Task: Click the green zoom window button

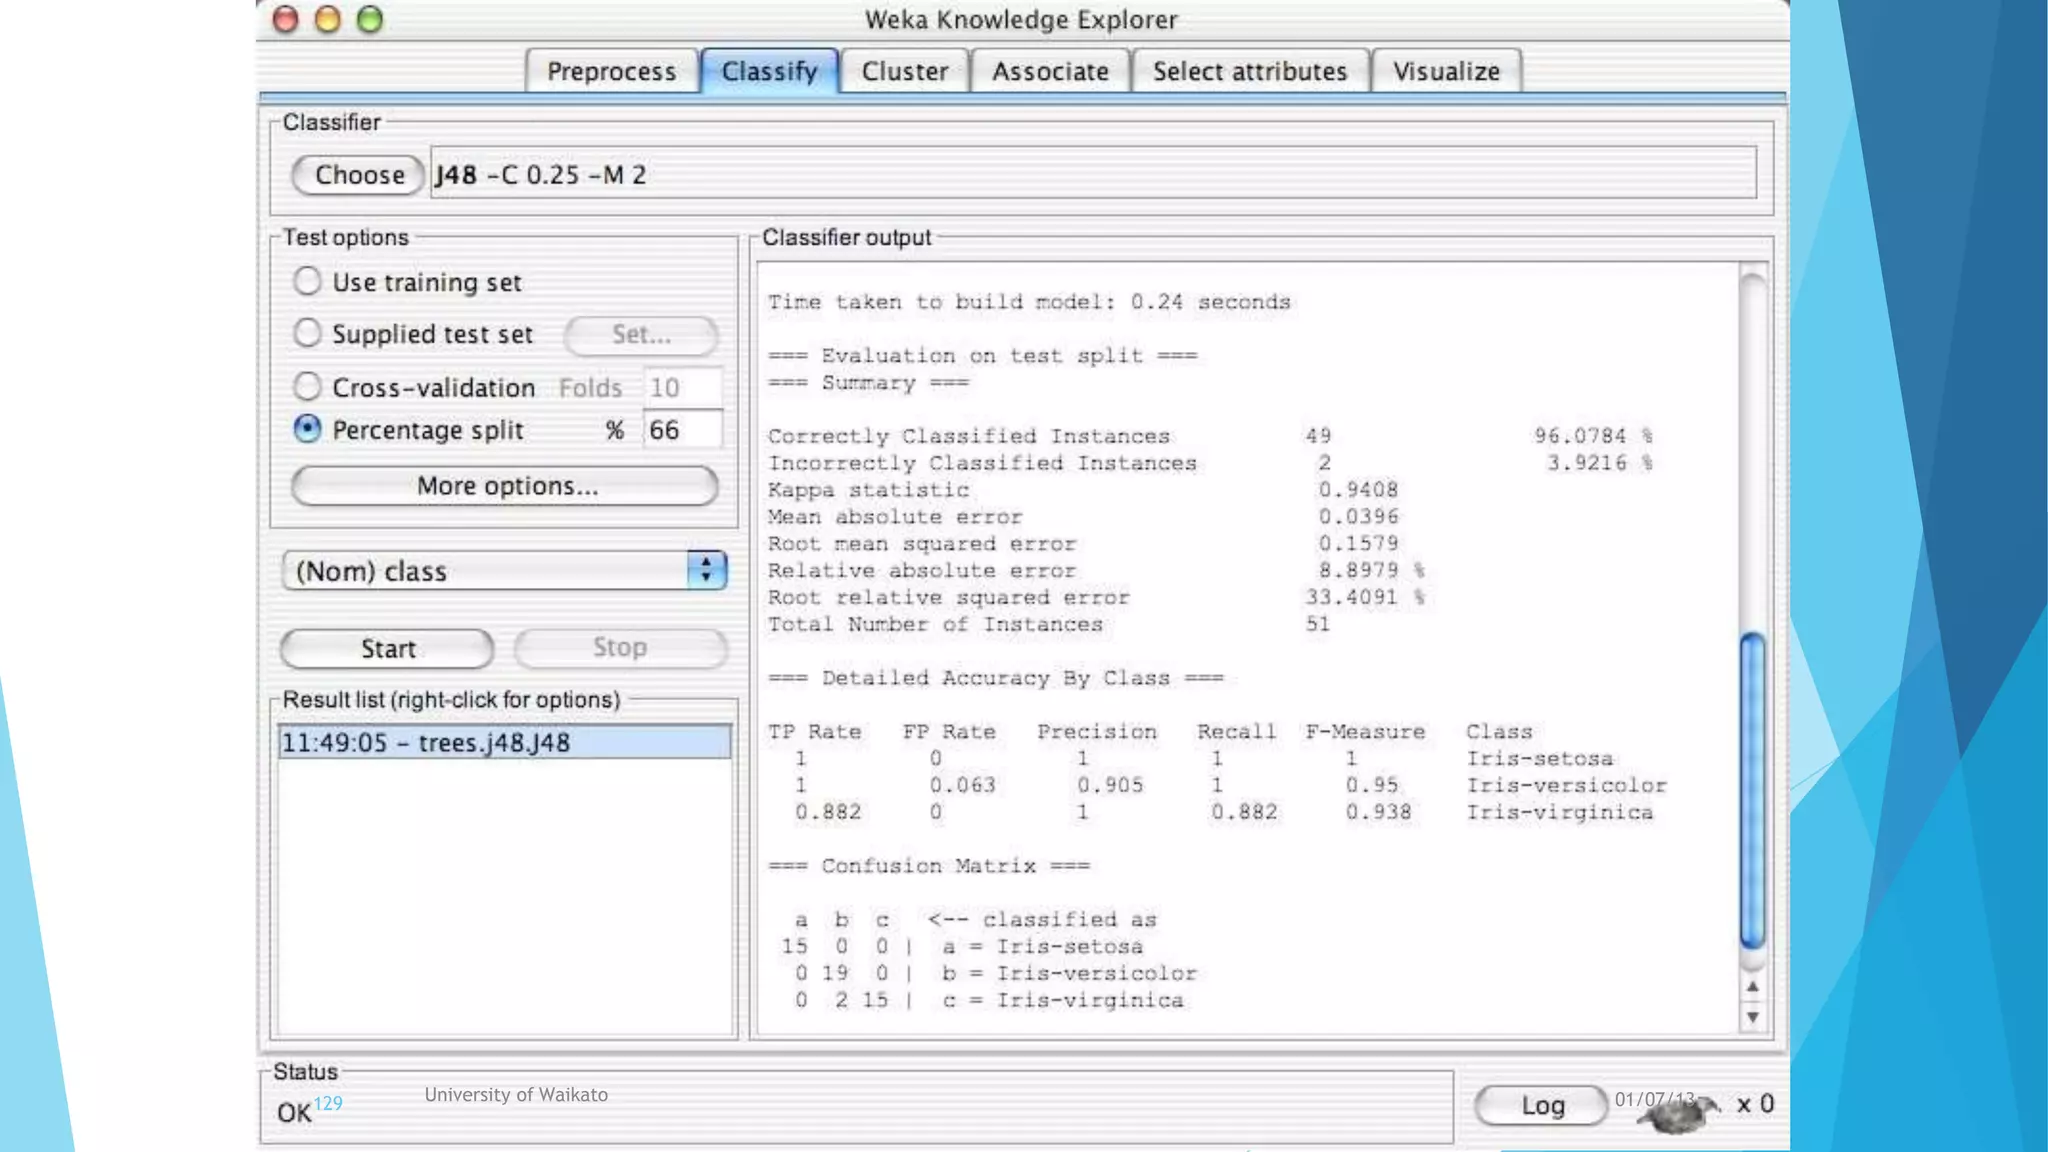Action: coord(370,19)
